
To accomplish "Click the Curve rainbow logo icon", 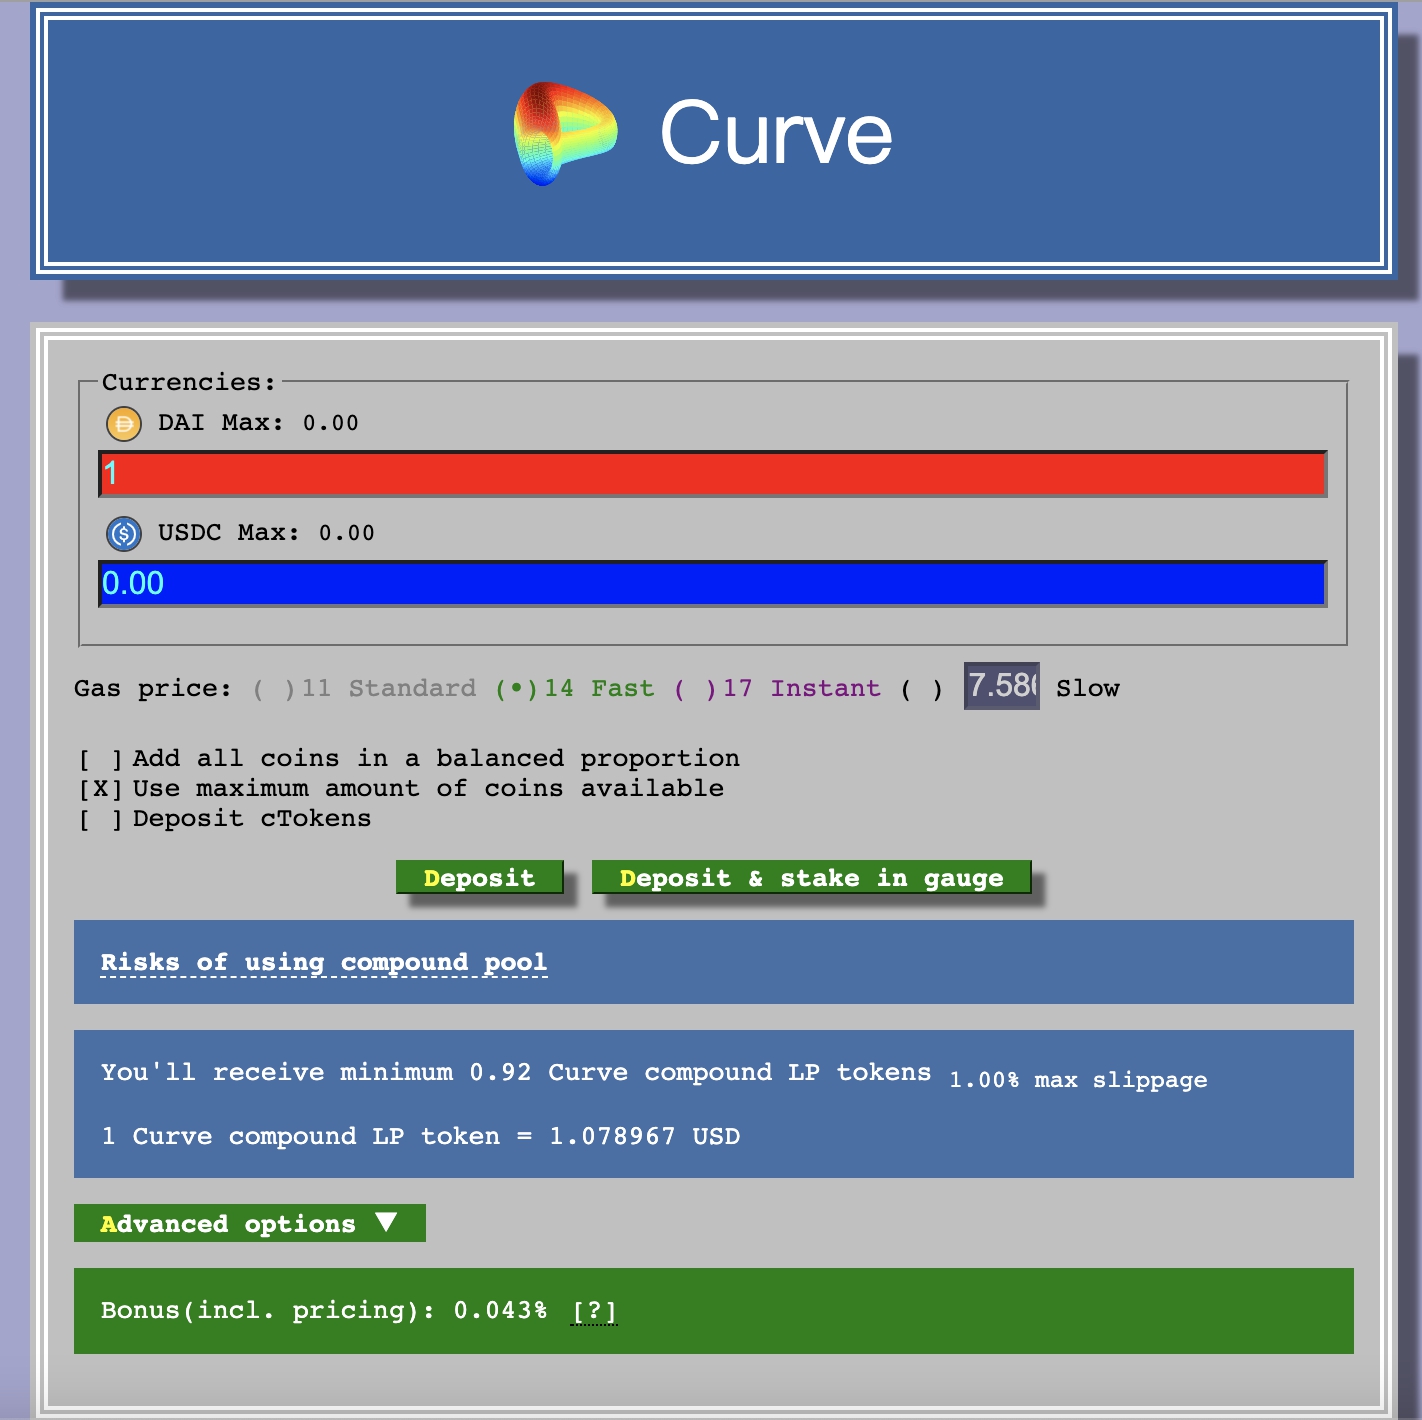I will 565,134.
